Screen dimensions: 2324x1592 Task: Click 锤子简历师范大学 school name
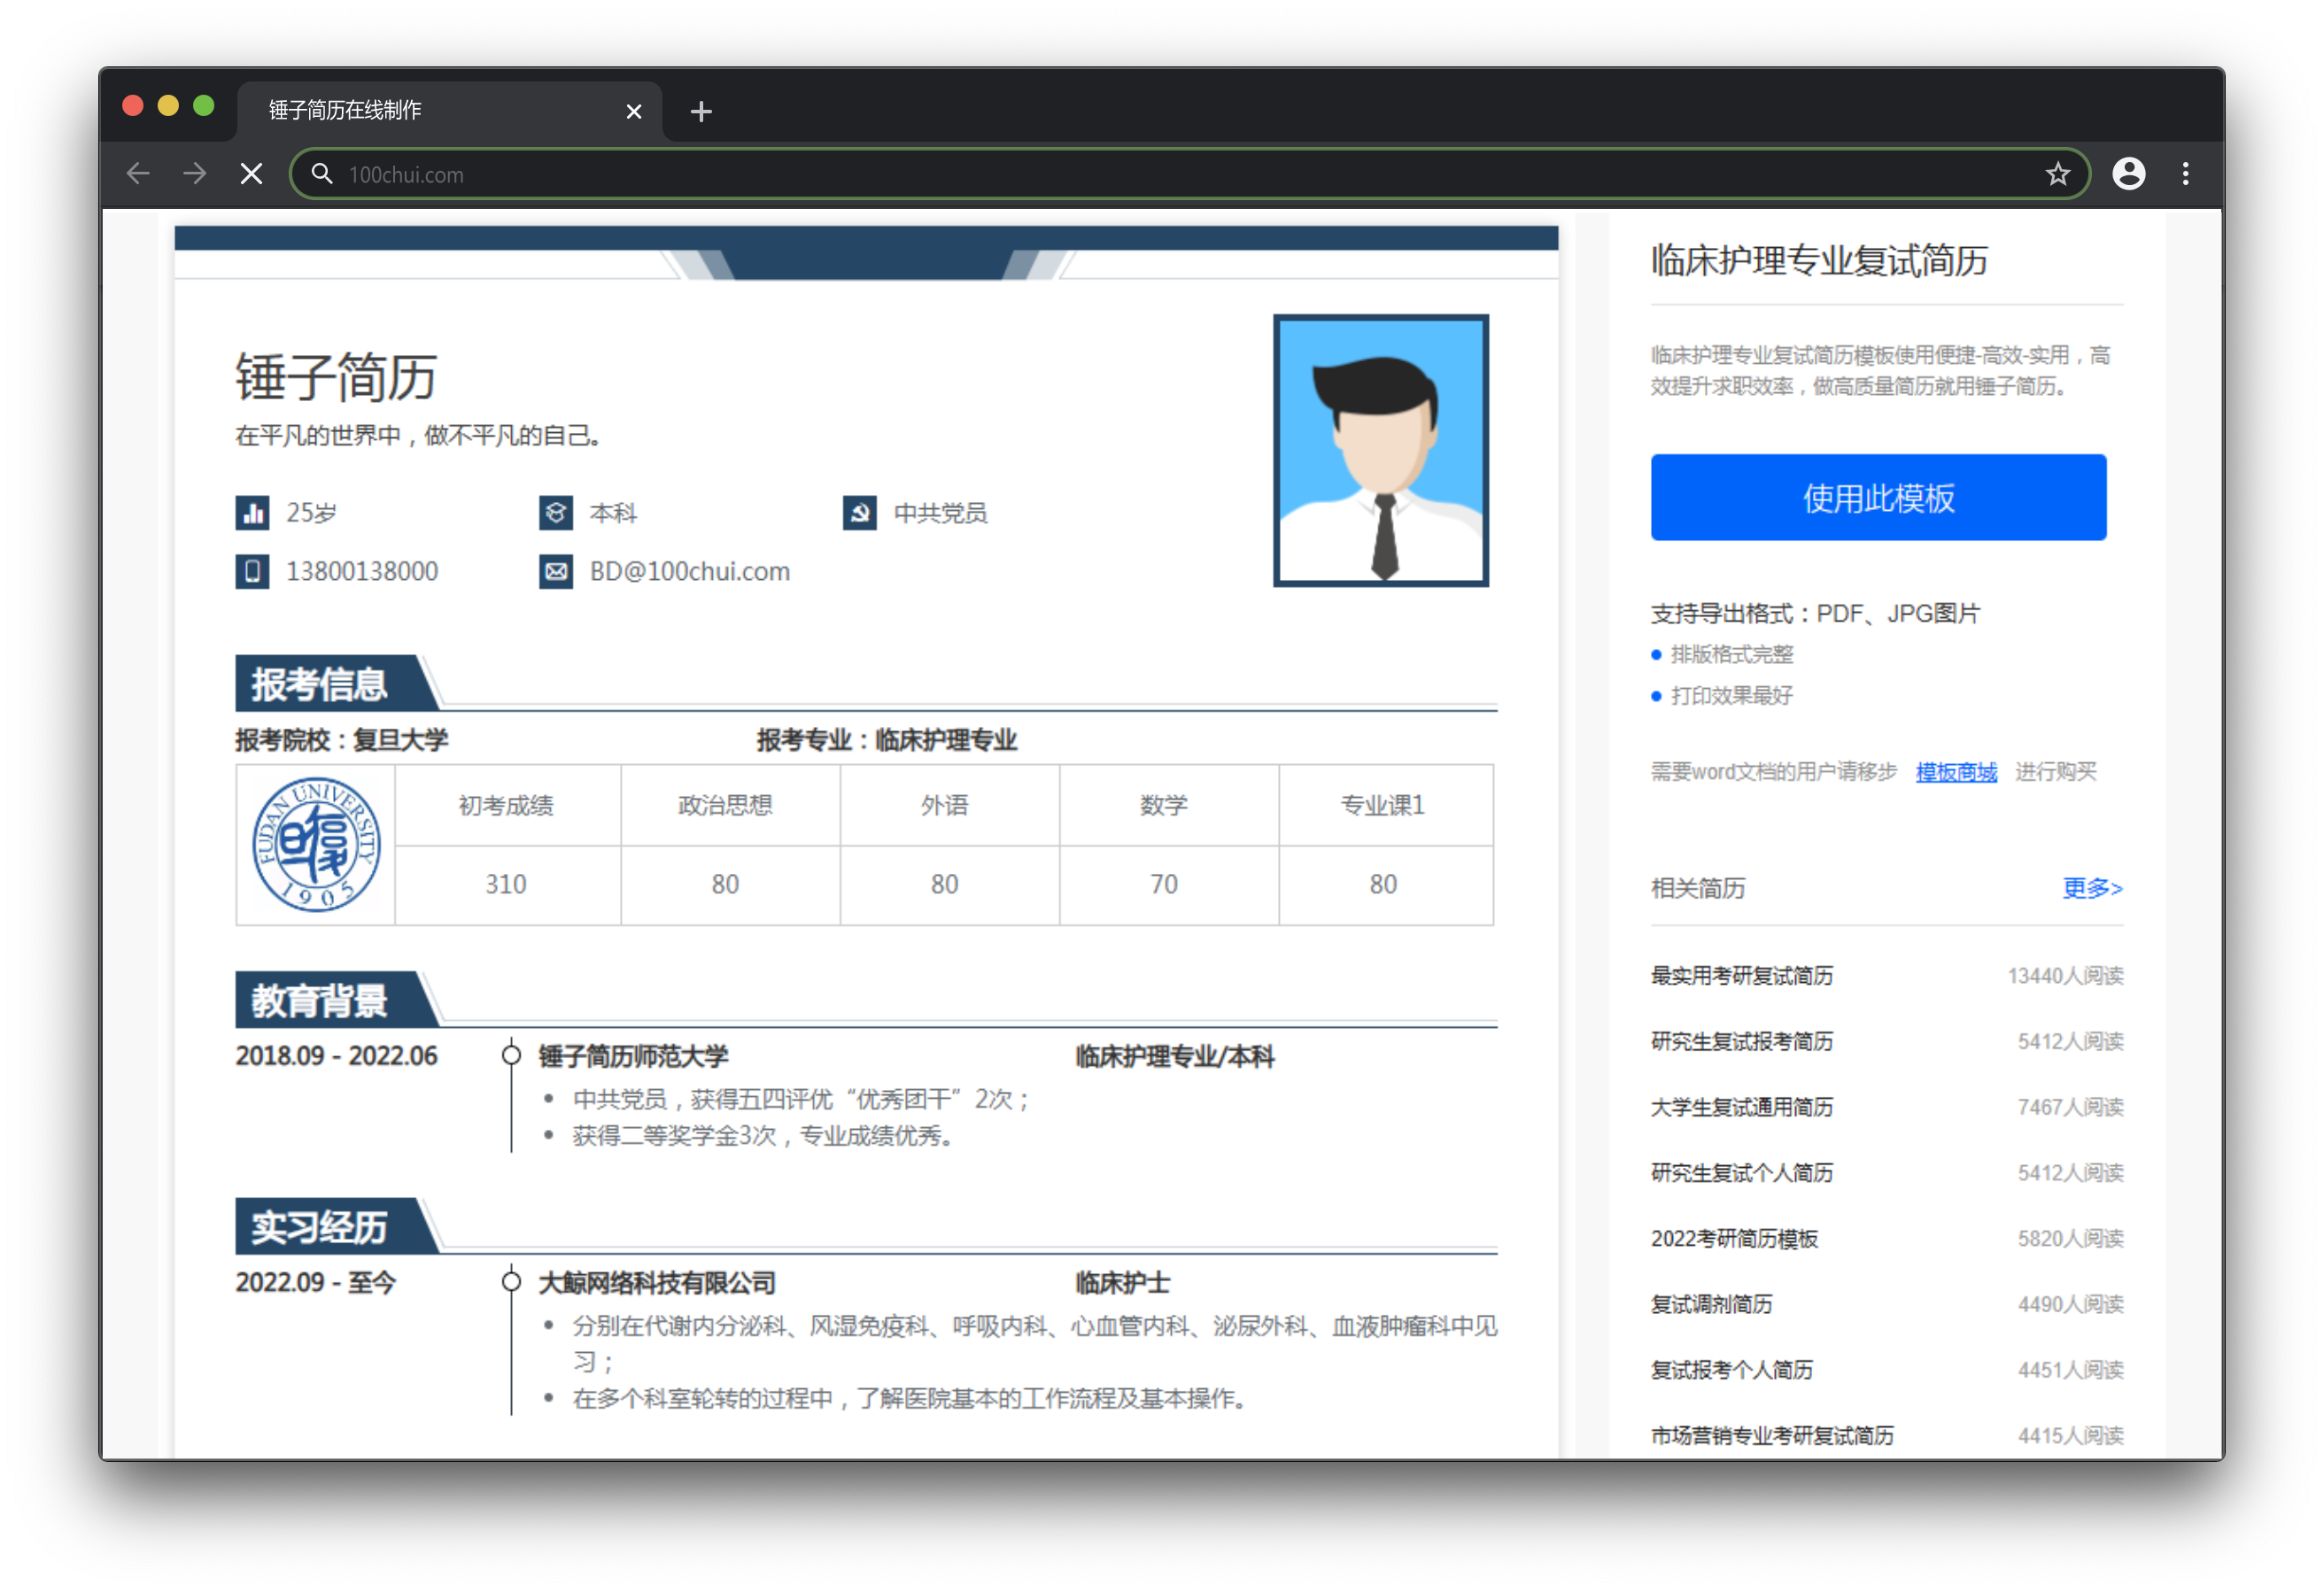click(633, 1056)
